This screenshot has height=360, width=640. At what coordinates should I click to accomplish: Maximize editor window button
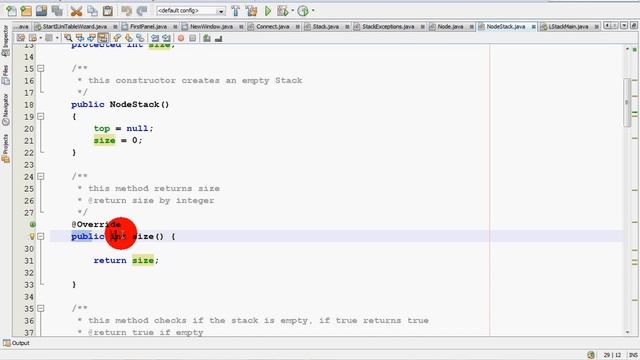[634, 26]
